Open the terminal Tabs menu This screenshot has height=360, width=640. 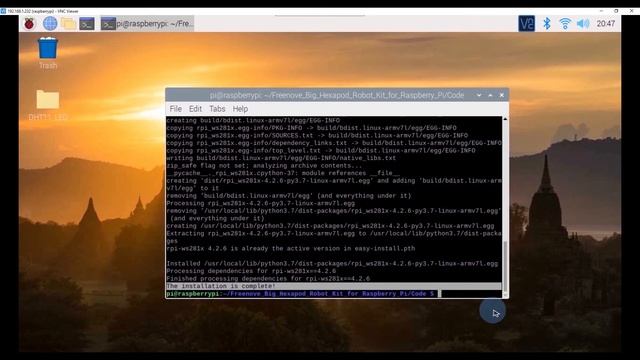click(217, 109)
